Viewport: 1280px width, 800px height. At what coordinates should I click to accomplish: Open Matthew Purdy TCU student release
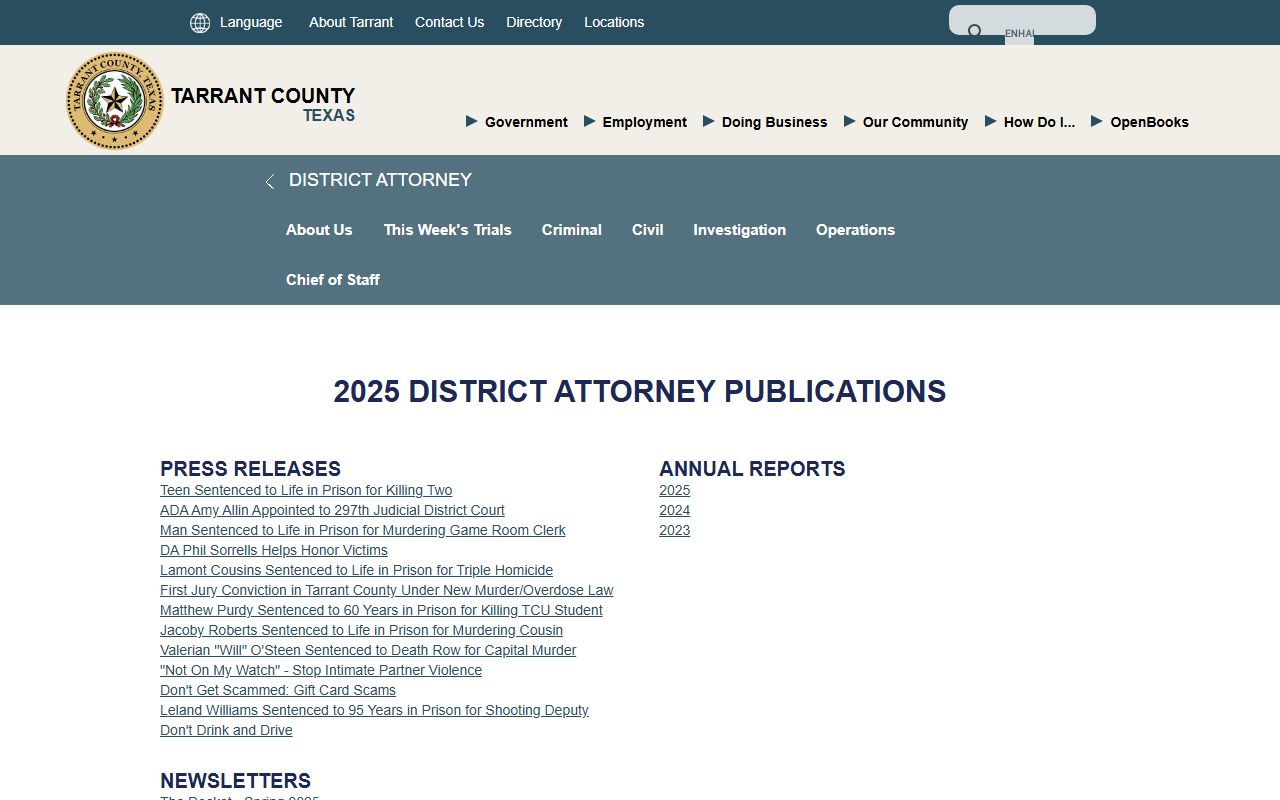tap(381, 610)
